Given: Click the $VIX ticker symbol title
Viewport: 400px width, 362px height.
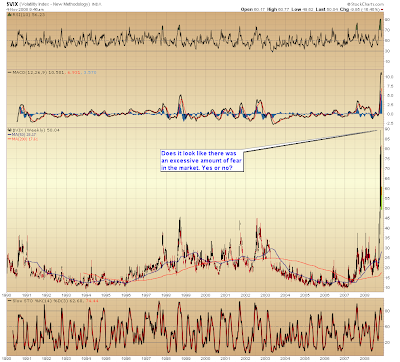Looking at the screenshot, I should tap(12, 4).
